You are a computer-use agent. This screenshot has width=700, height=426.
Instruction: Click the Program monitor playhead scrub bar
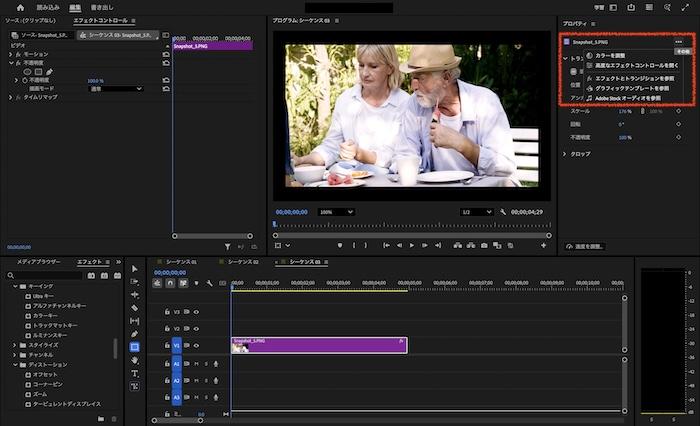(x=410, y=224)
